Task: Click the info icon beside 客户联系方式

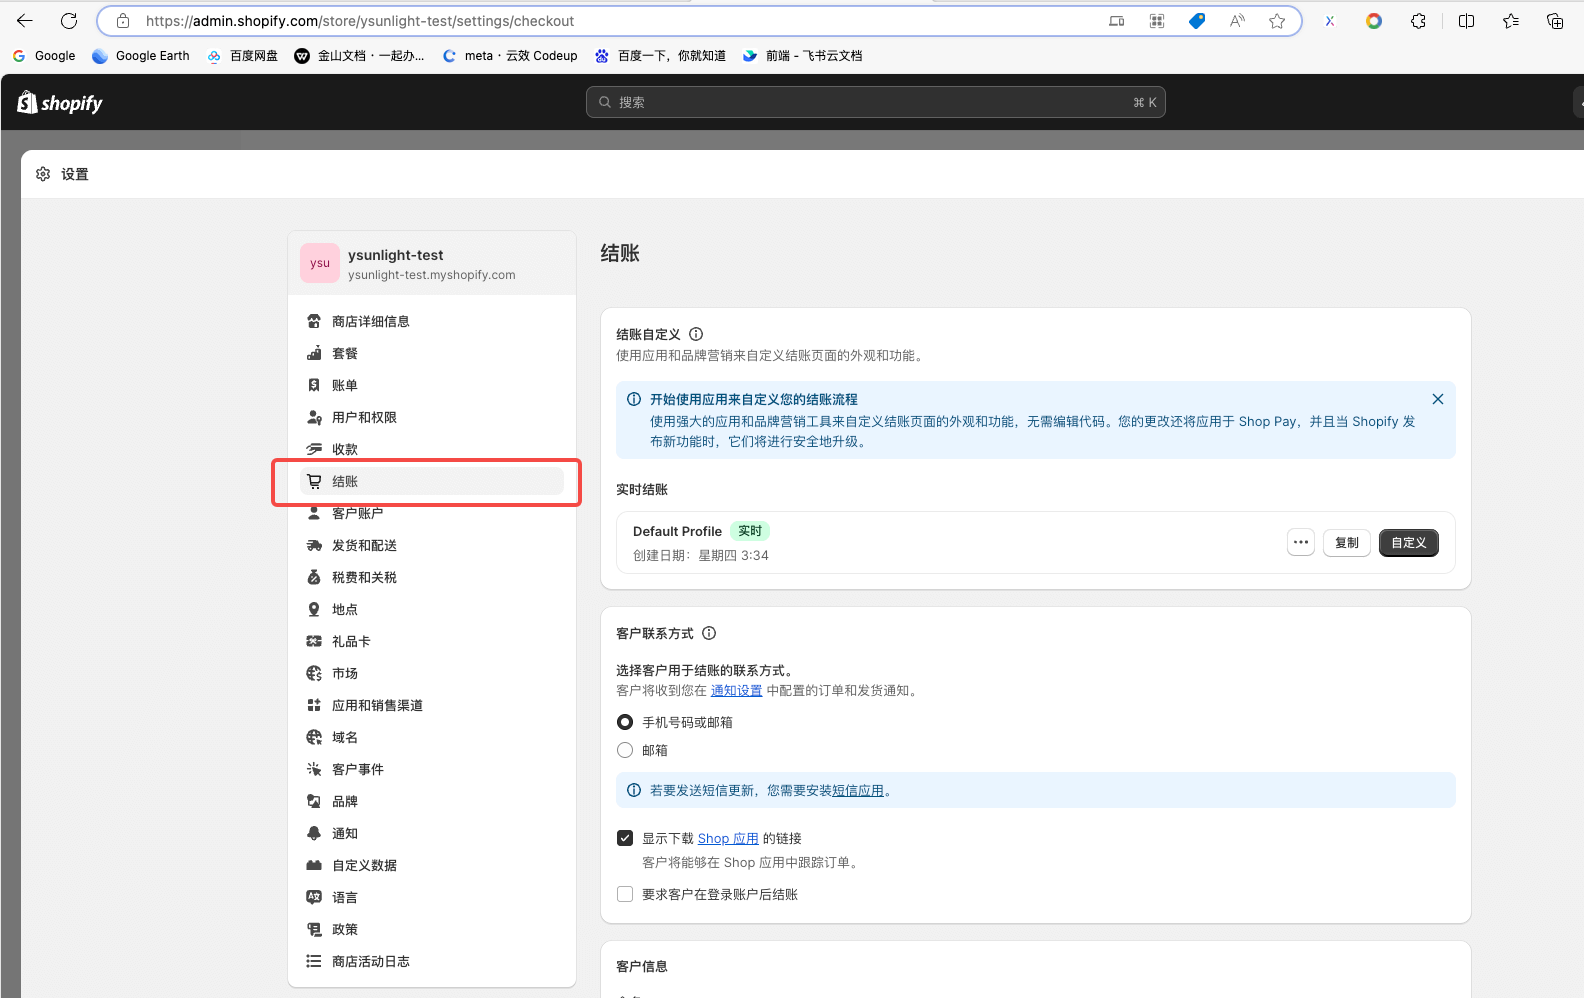Action: (709, 633)
